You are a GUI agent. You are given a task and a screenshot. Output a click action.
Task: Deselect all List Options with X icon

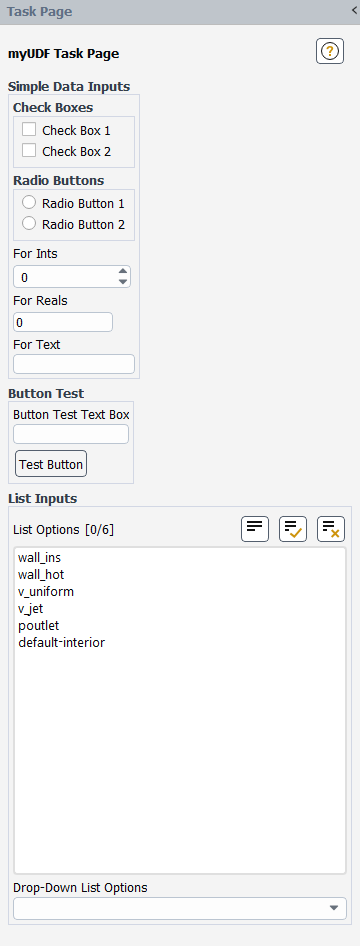pos(331,529)
